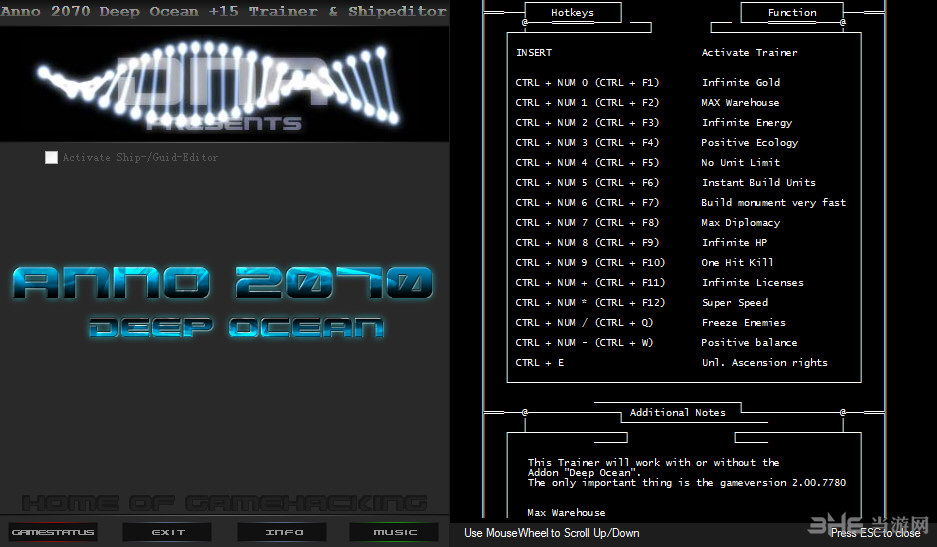Click the Anno 2070 Deep Ocean title logo
Viewport: 937px width, 547px height.
(222, 302)
